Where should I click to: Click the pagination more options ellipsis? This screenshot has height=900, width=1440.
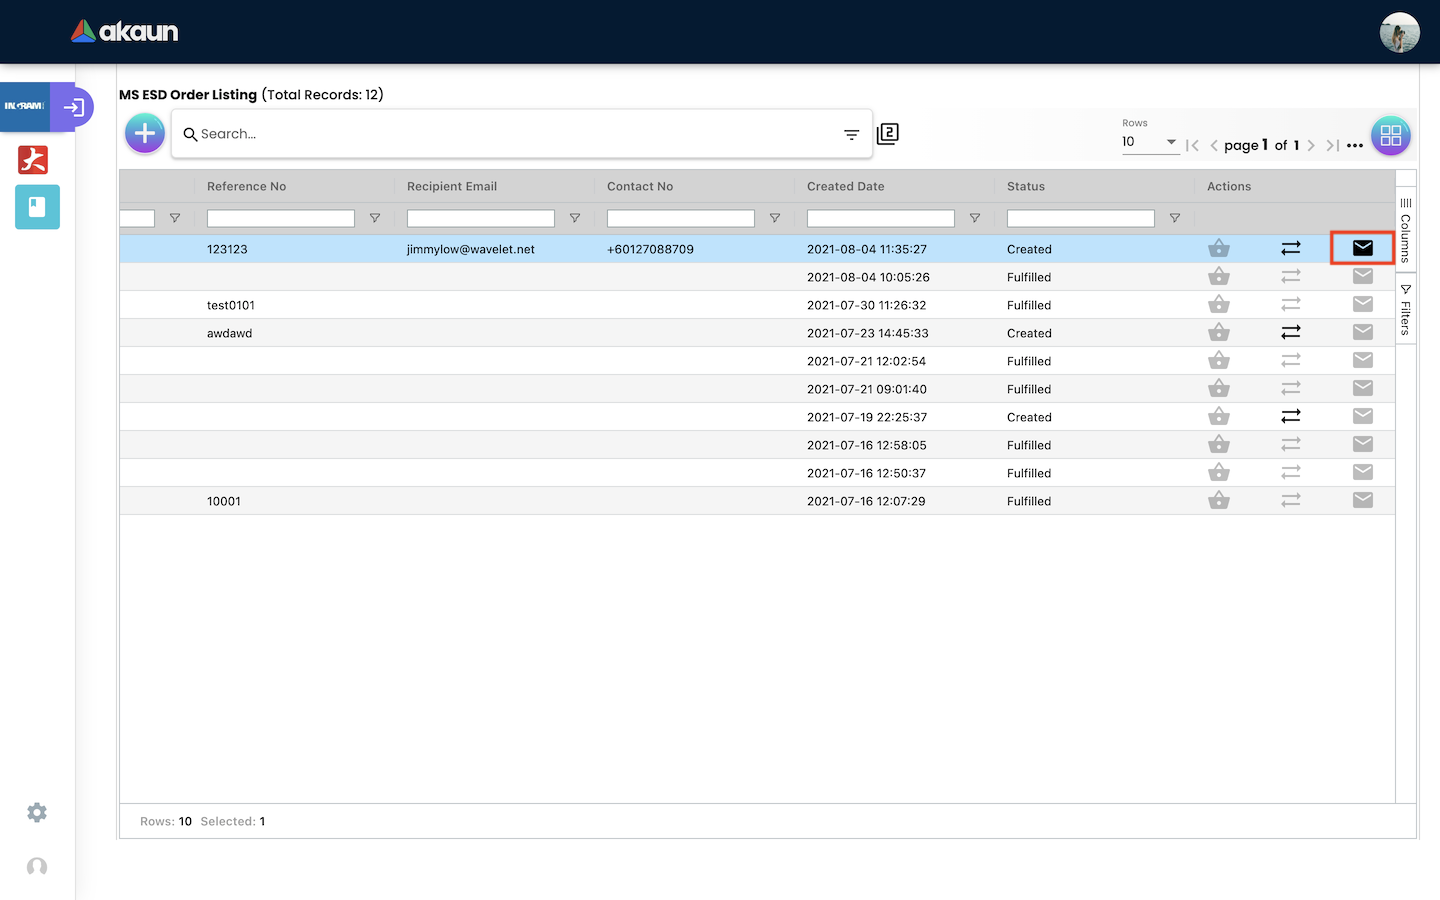1355,146
